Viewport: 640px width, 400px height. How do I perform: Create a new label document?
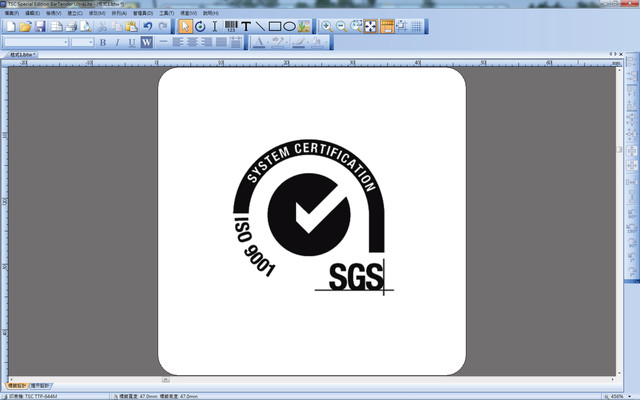11,27
